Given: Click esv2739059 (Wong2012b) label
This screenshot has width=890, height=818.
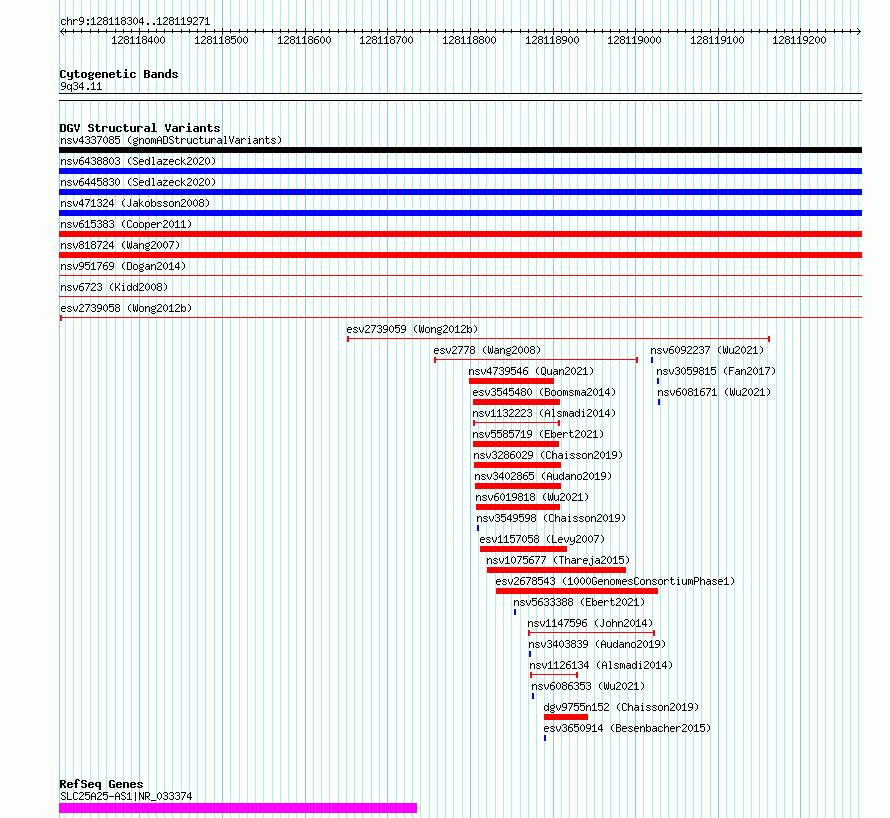Looking at the screenshot, I should coord(412,329).
